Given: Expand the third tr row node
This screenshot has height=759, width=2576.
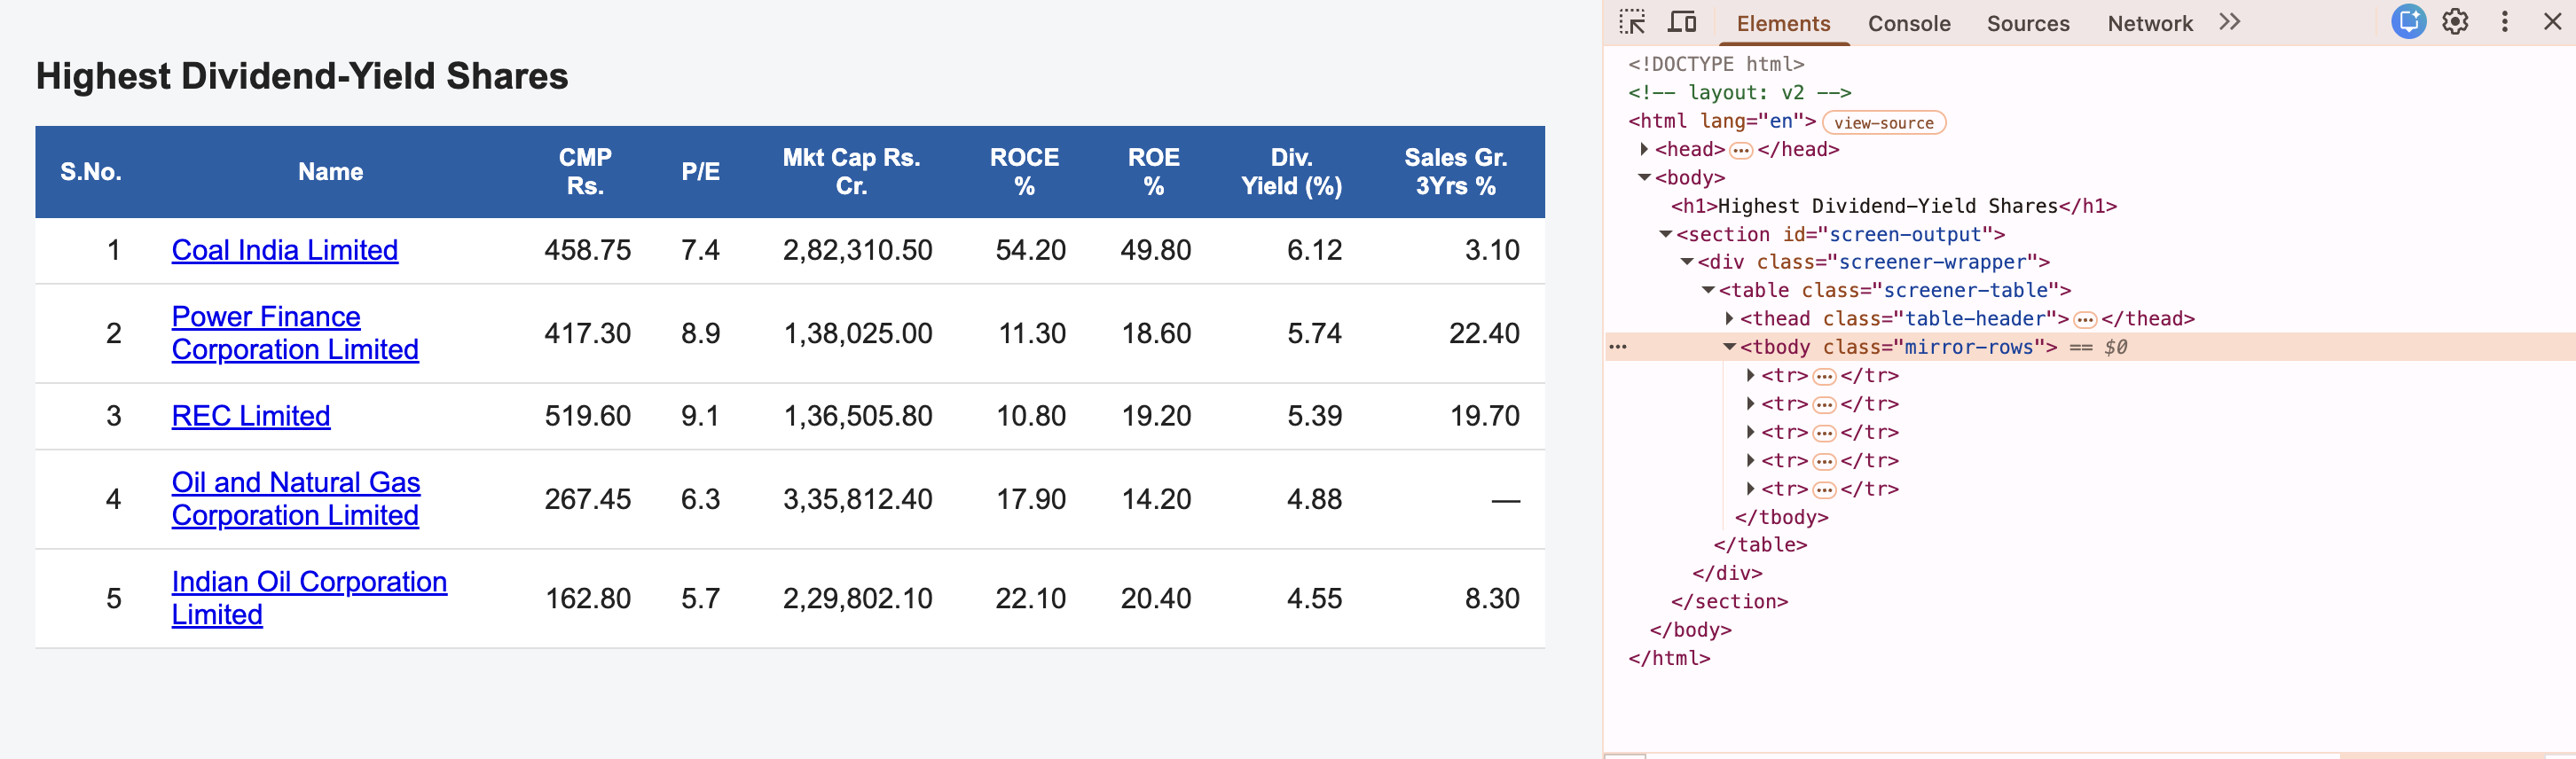Looking at the screenshot, I should 1750,431.
